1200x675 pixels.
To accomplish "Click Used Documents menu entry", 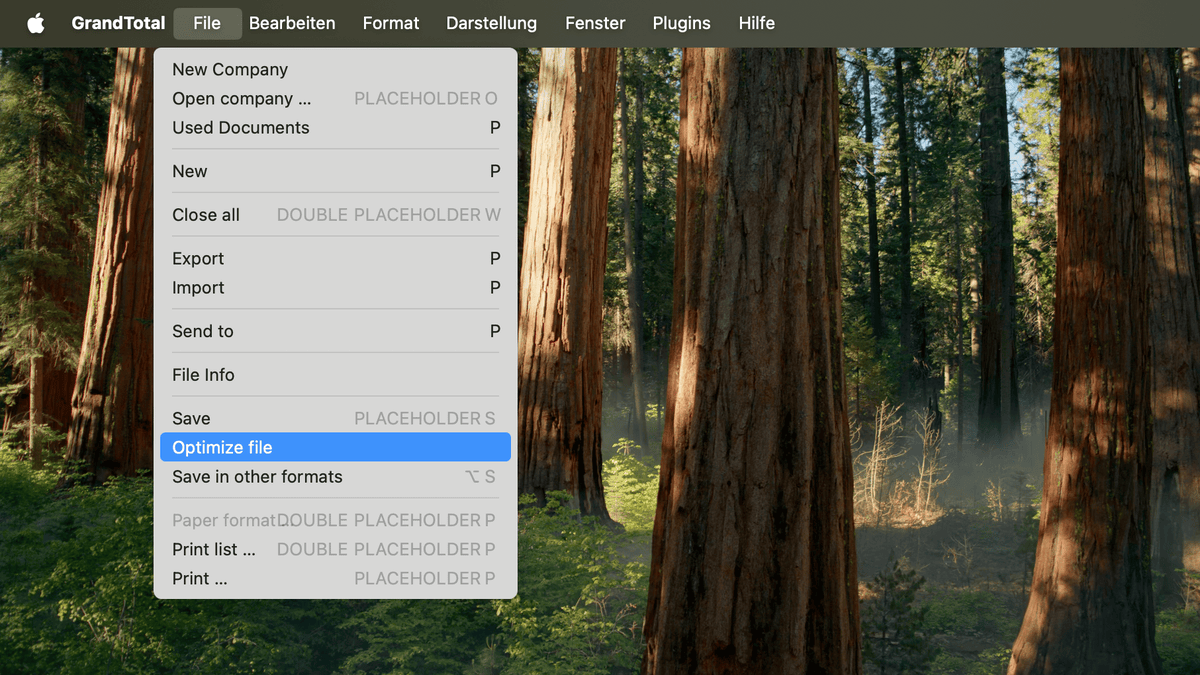I will 240,127.
